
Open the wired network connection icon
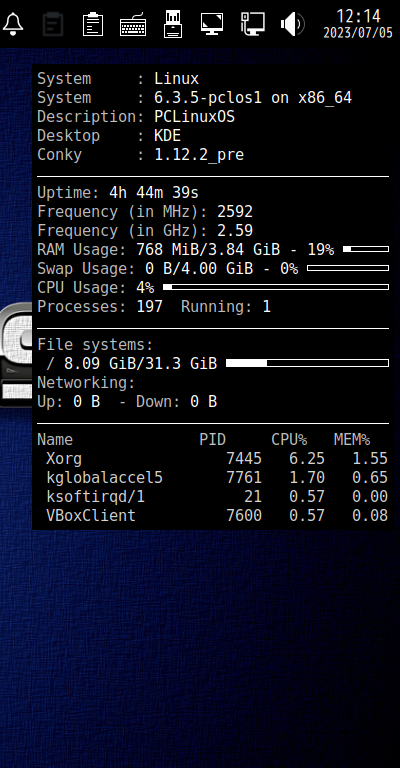coord(253,24)
